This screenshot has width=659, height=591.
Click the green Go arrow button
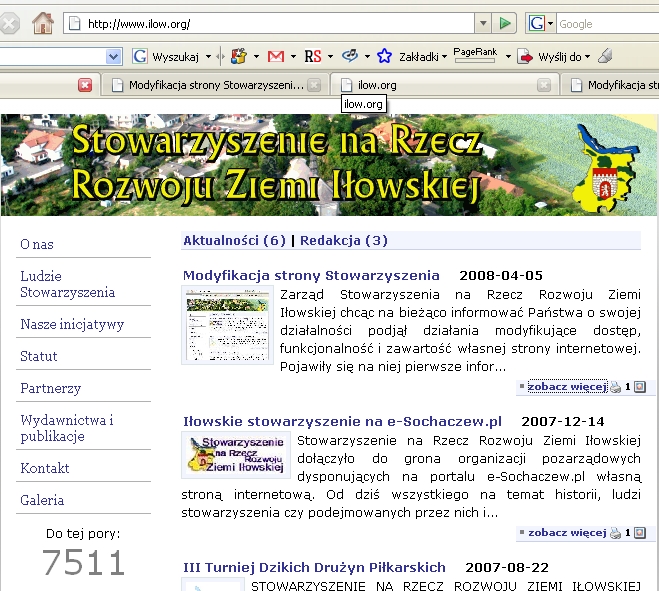[x=504, y=23]
